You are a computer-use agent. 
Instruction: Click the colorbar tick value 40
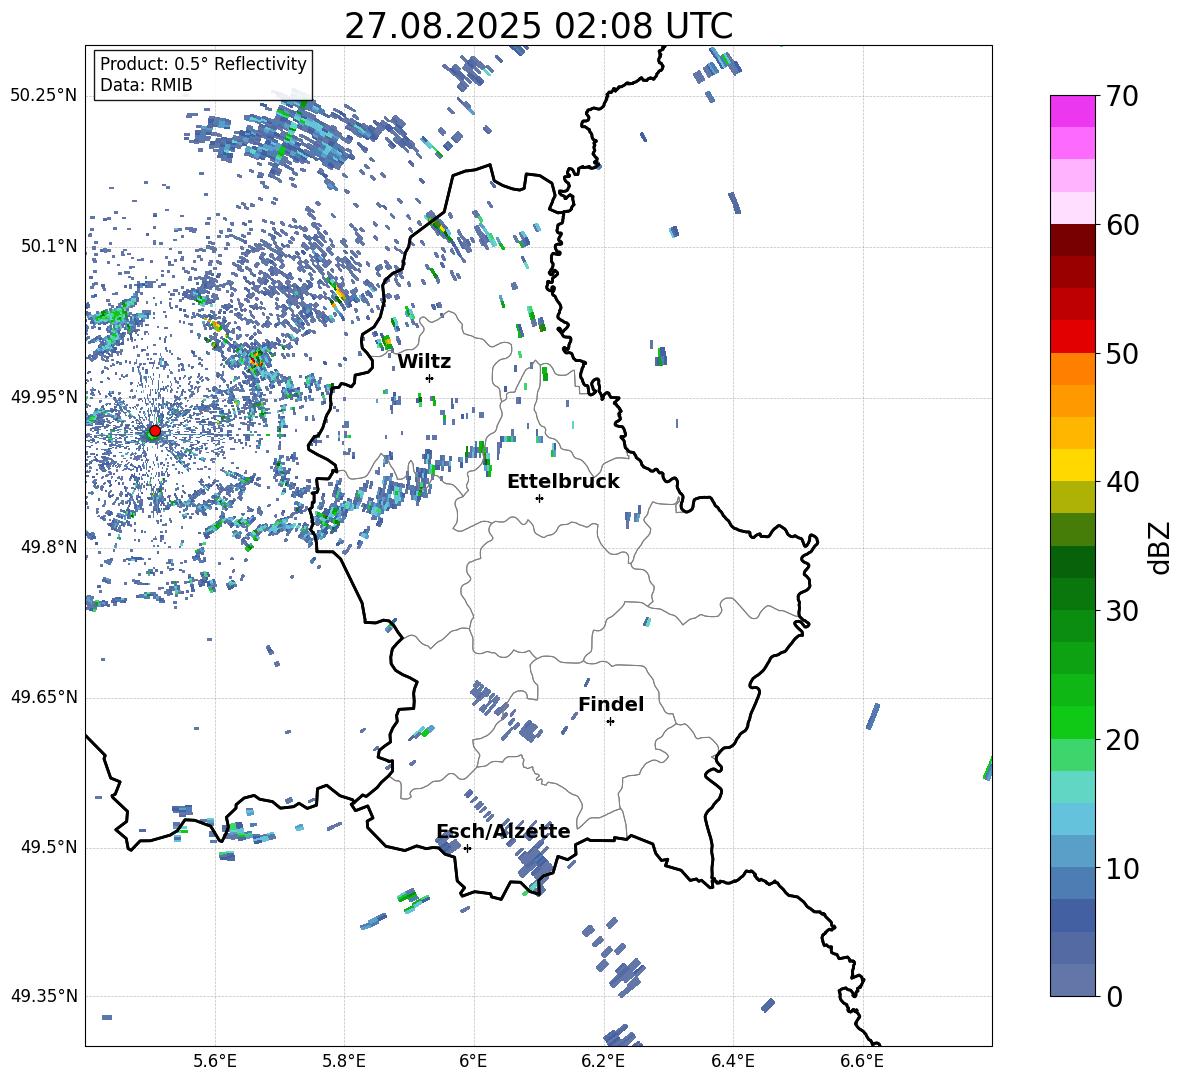click(x=1122, y=482)
